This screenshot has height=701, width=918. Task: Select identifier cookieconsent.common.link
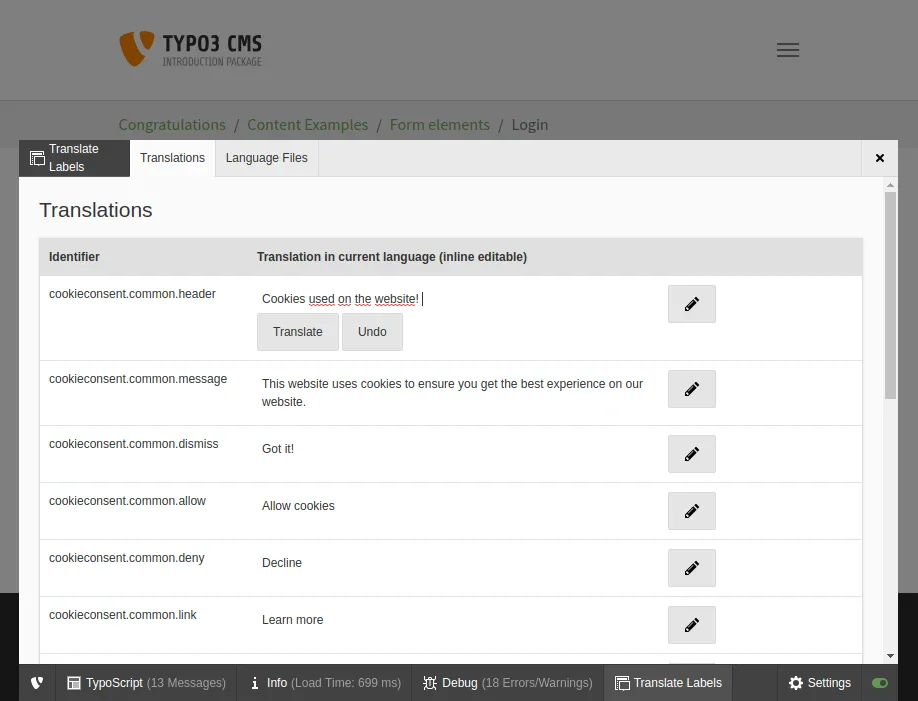point(123,615)
